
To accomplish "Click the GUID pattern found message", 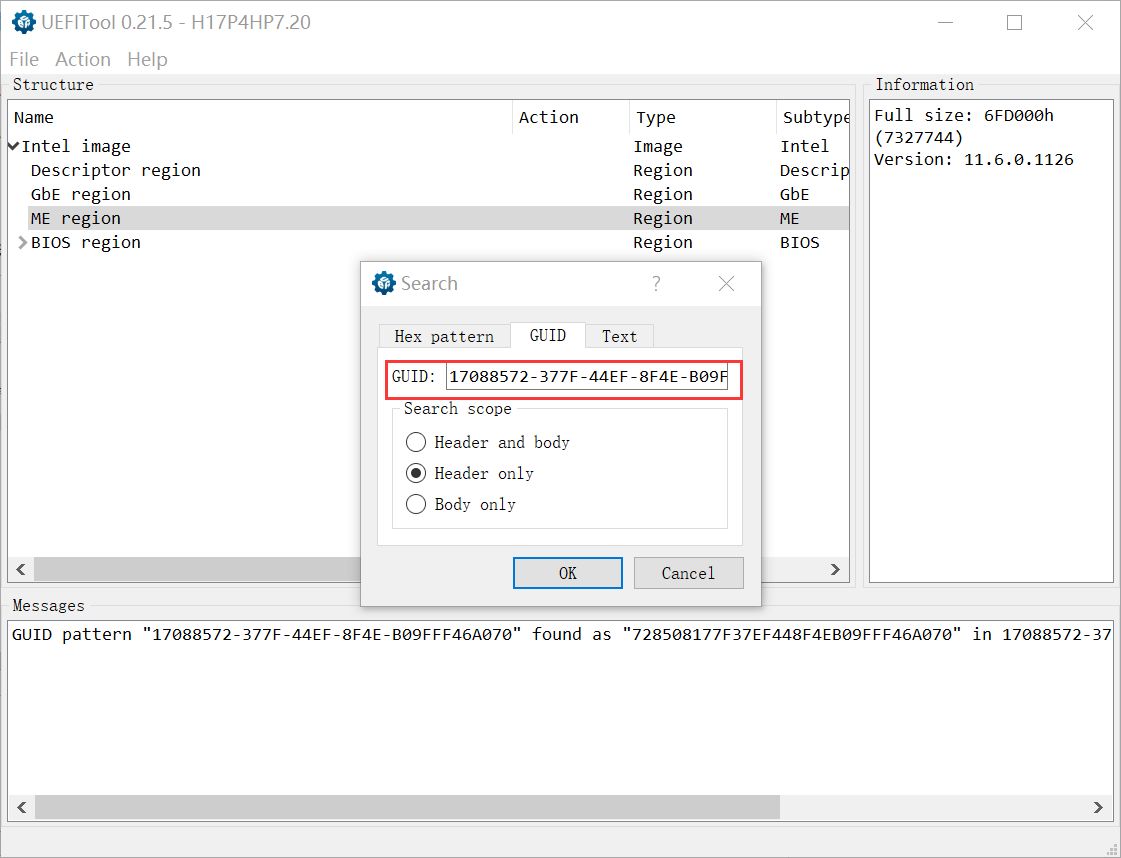I will tap(561, 634).
